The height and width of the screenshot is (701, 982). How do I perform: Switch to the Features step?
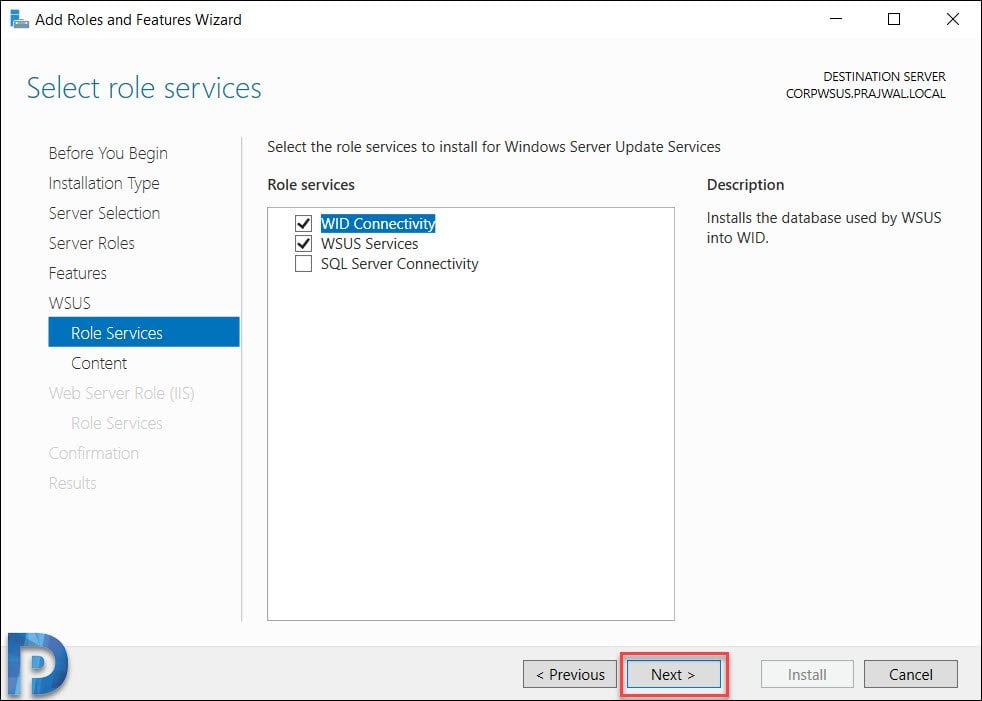point(78,273)
